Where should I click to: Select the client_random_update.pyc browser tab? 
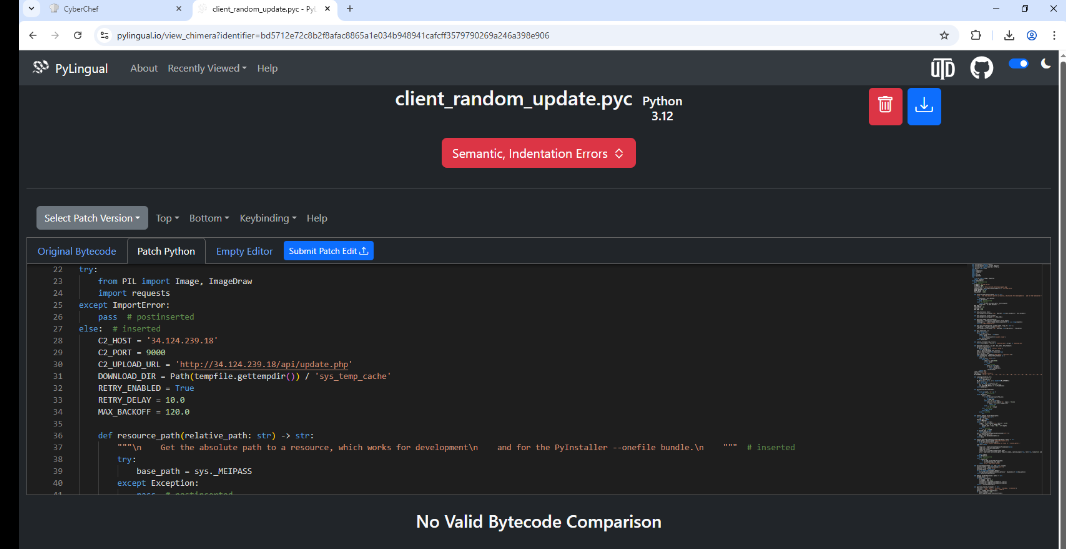(265, 9)
